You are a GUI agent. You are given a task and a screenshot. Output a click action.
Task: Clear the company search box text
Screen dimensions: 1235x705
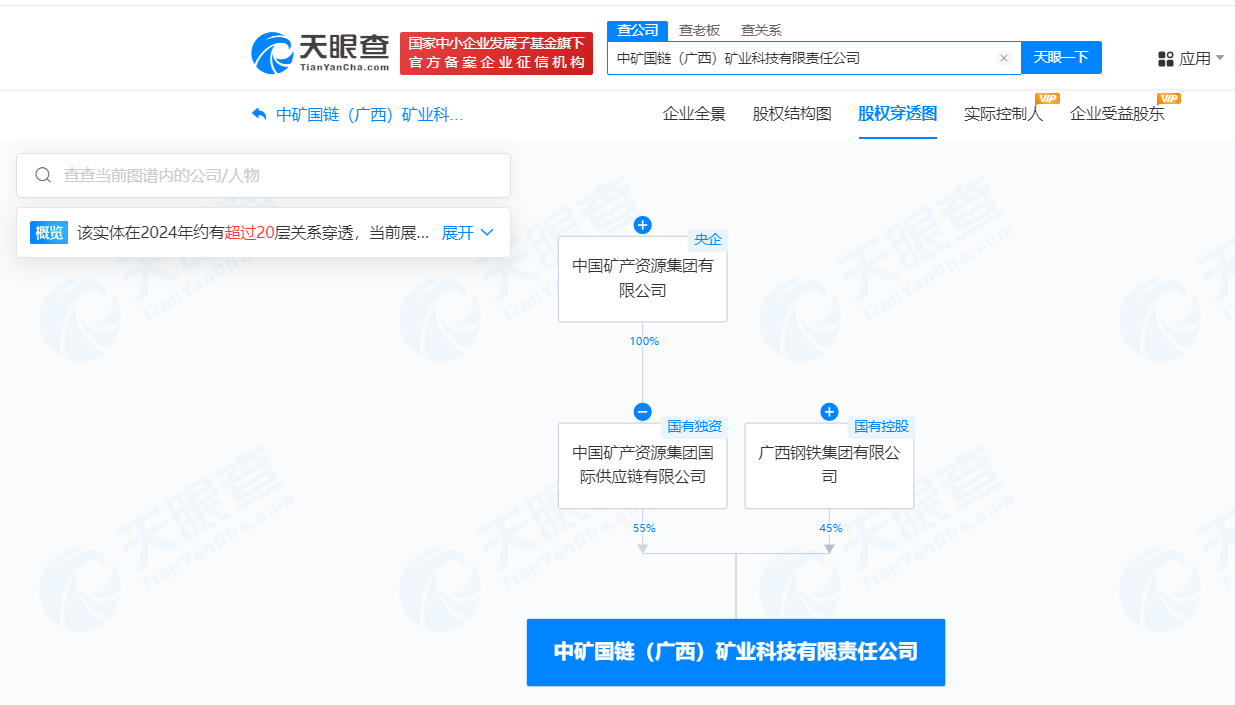[1003, 58]
